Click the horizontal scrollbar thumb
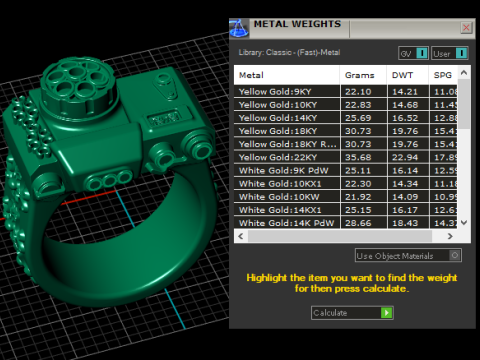 coord(340,236)
